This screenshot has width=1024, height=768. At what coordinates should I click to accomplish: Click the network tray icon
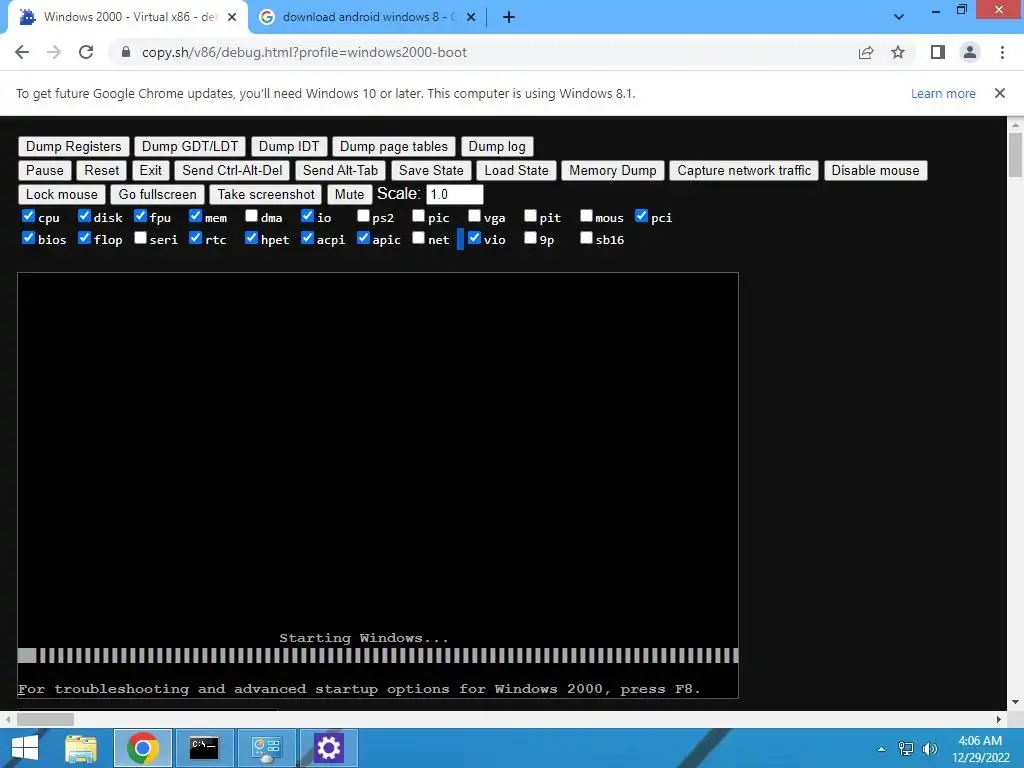[x=906, y=748]
